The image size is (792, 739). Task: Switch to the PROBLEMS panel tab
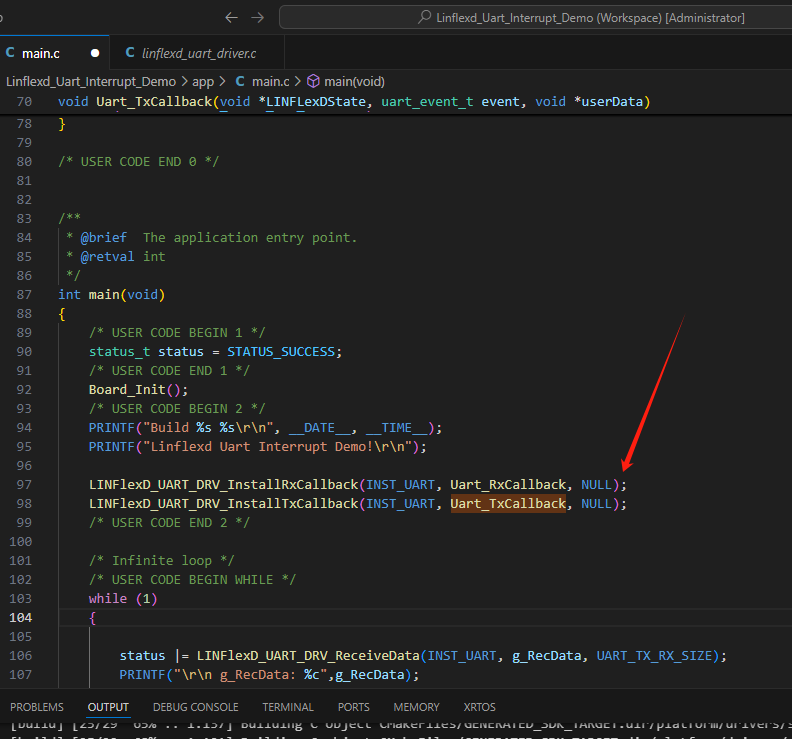37,707
